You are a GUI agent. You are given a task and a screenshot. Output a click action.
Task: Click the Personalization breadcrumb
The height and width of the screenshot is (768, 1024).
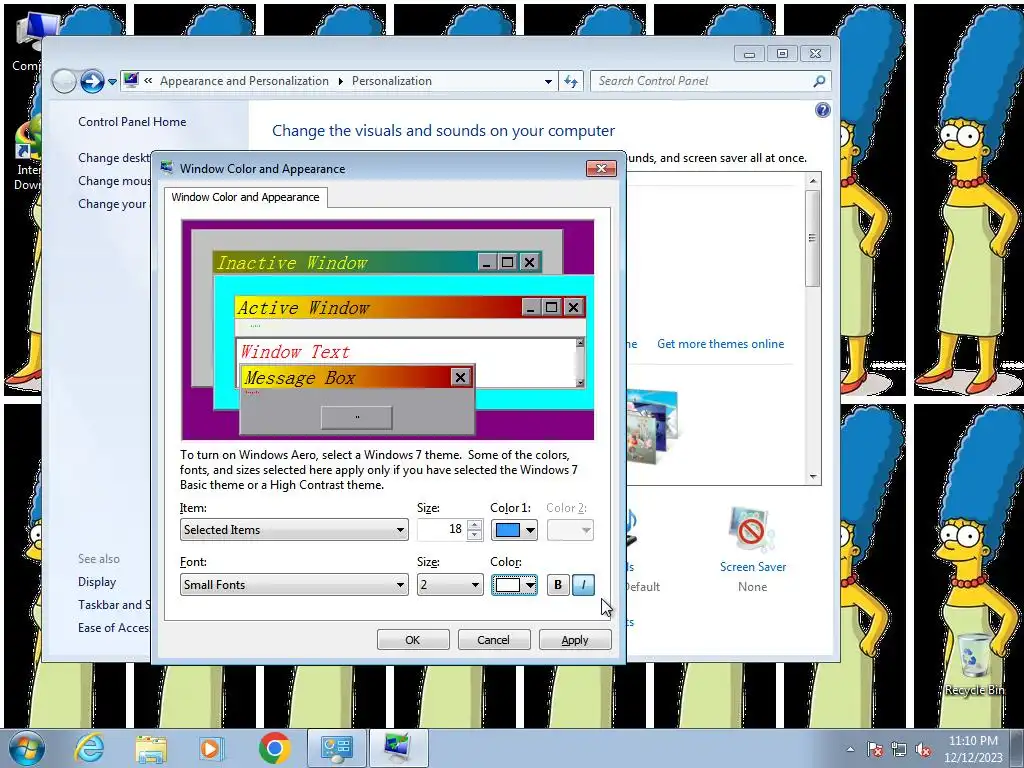[392, 81]
